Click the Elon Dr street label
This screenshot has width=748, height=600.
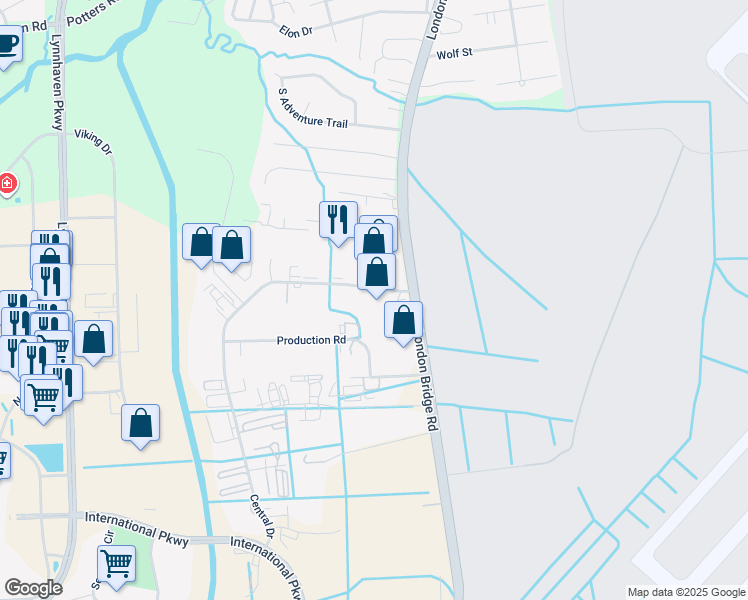[x=296, y=31]
